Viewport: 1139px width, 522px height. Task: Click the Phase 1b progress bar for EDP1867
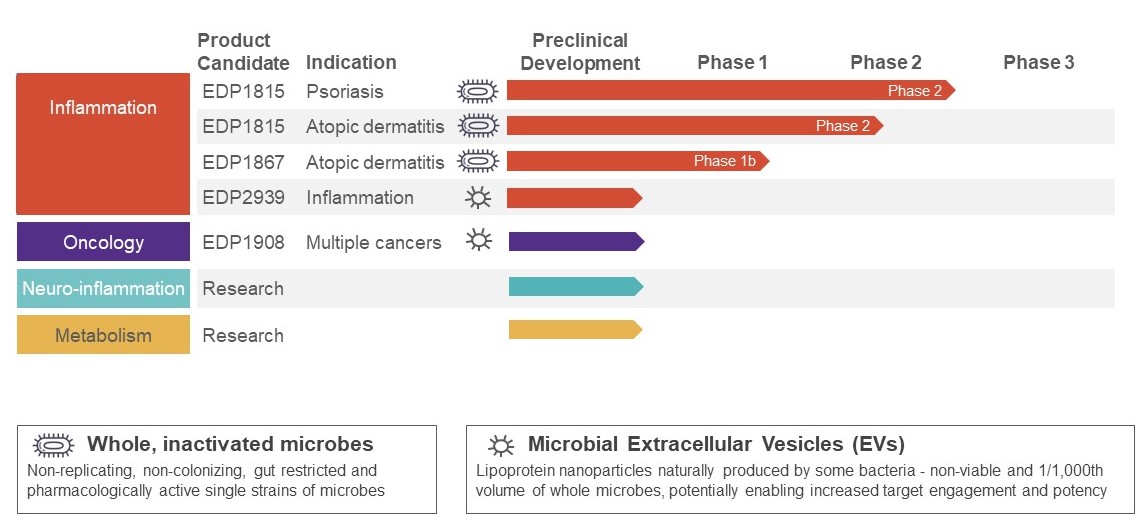click(637, 161)
